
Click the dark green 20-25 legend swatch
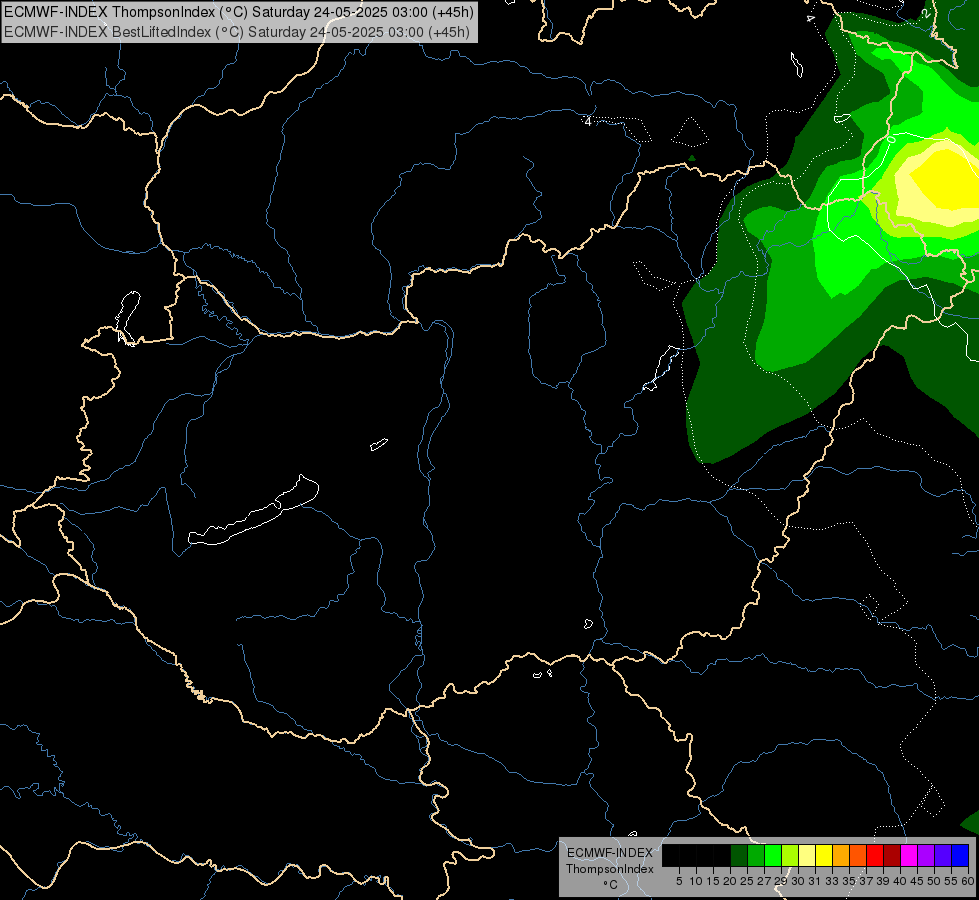click(739, 855)
